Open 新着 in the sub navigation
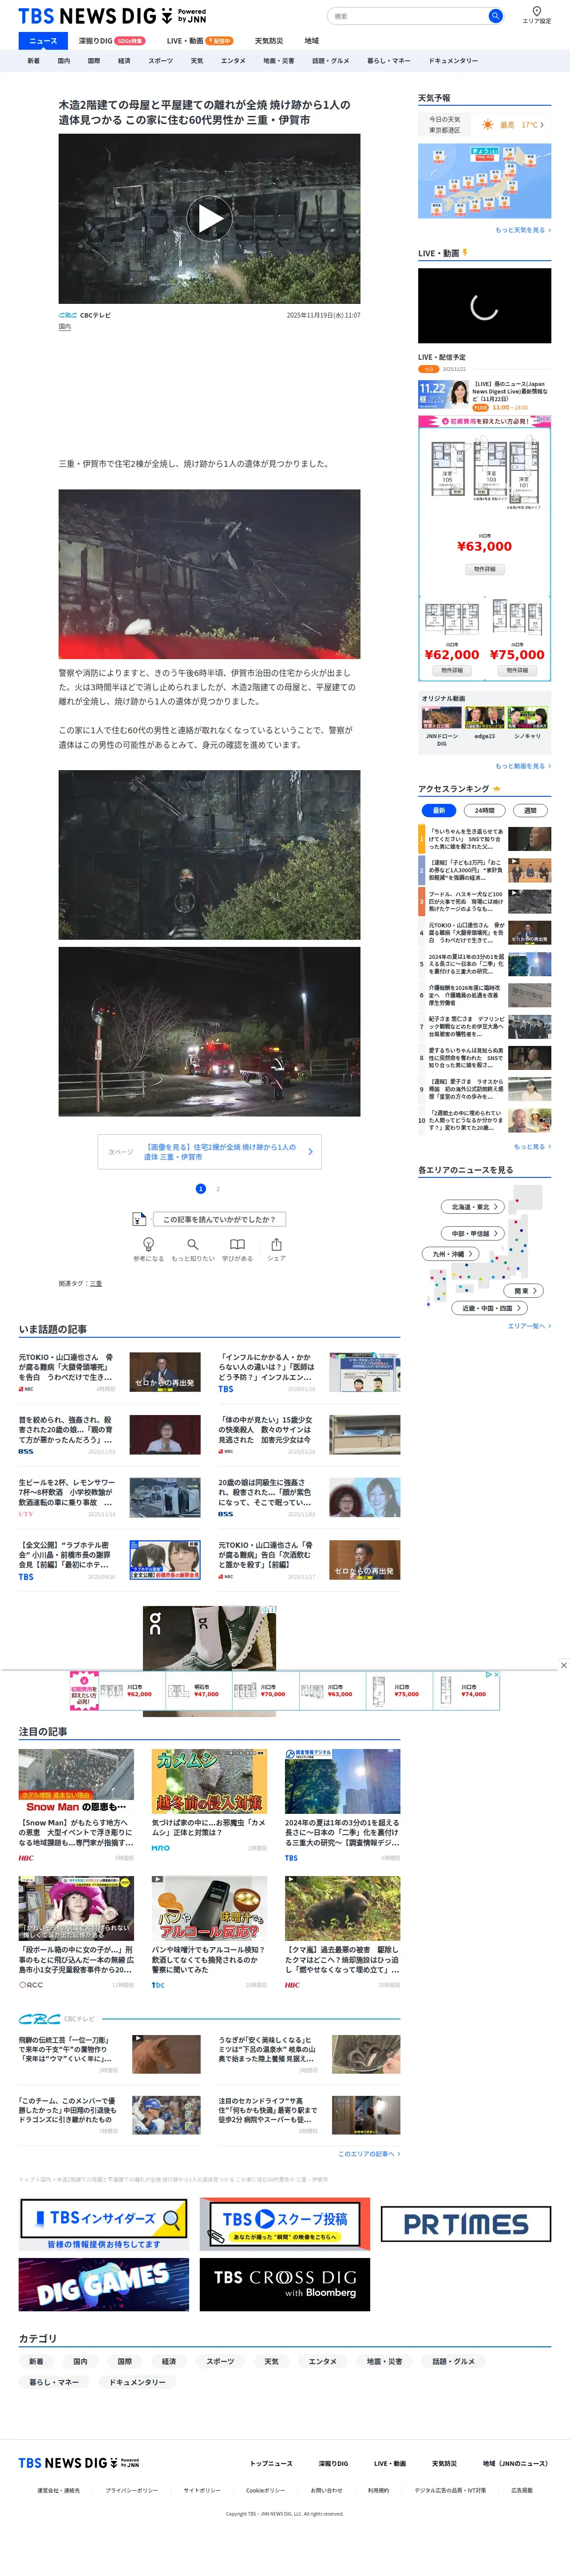The image size is (570, 2576). [x=34, y=61]
